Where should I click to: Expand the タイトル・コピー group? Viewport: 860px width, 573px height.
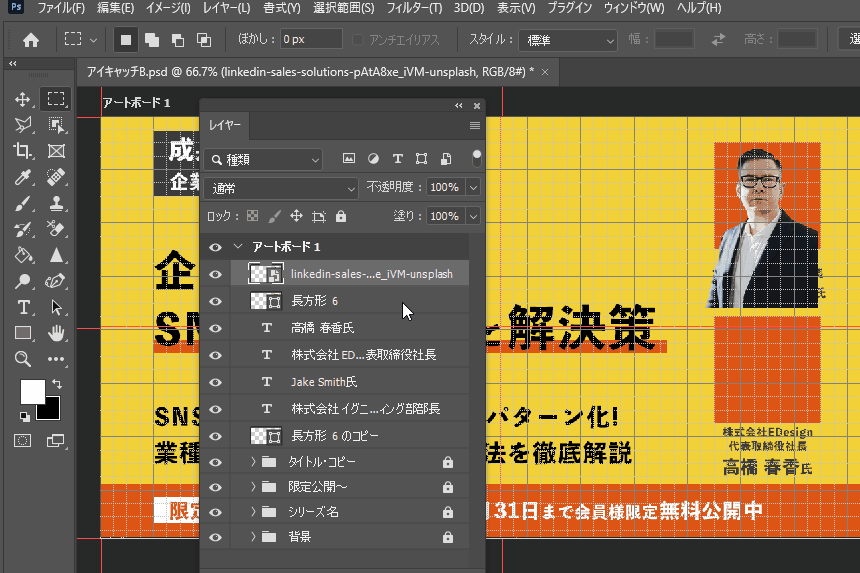coord(253,462)
